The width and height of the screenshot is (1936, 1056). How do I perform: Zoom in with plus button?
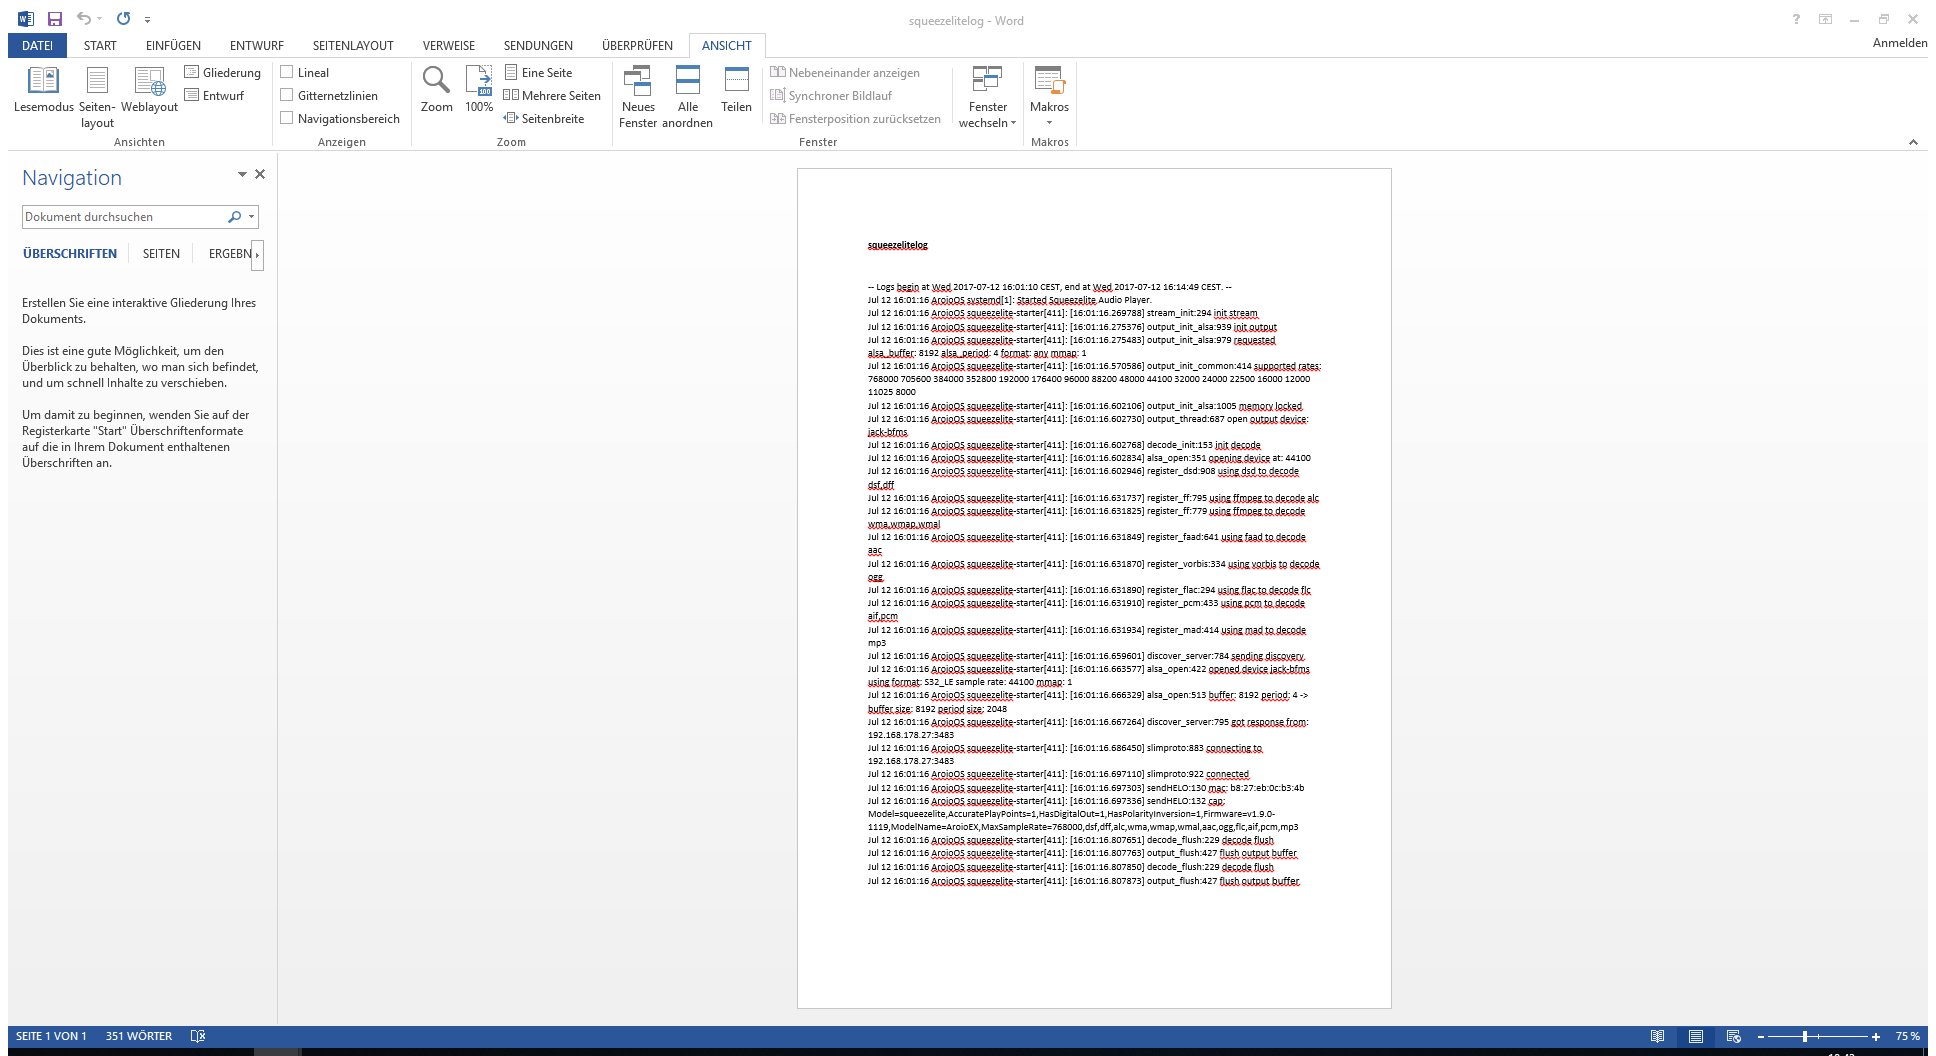click(1876, 1036)
